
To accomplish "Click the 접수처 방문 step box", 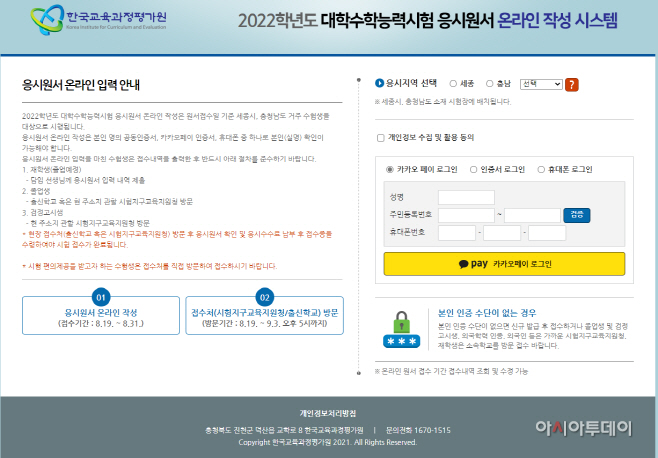I will coord(264,315).
